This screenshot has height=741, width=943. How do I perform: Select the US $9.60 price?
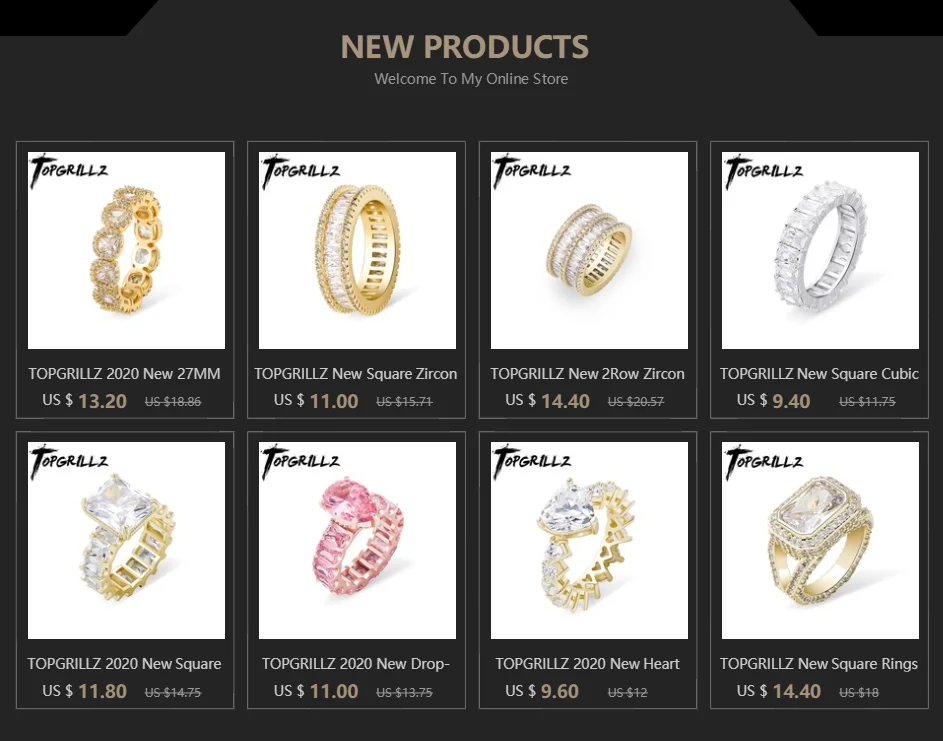(x=542, y=691)
